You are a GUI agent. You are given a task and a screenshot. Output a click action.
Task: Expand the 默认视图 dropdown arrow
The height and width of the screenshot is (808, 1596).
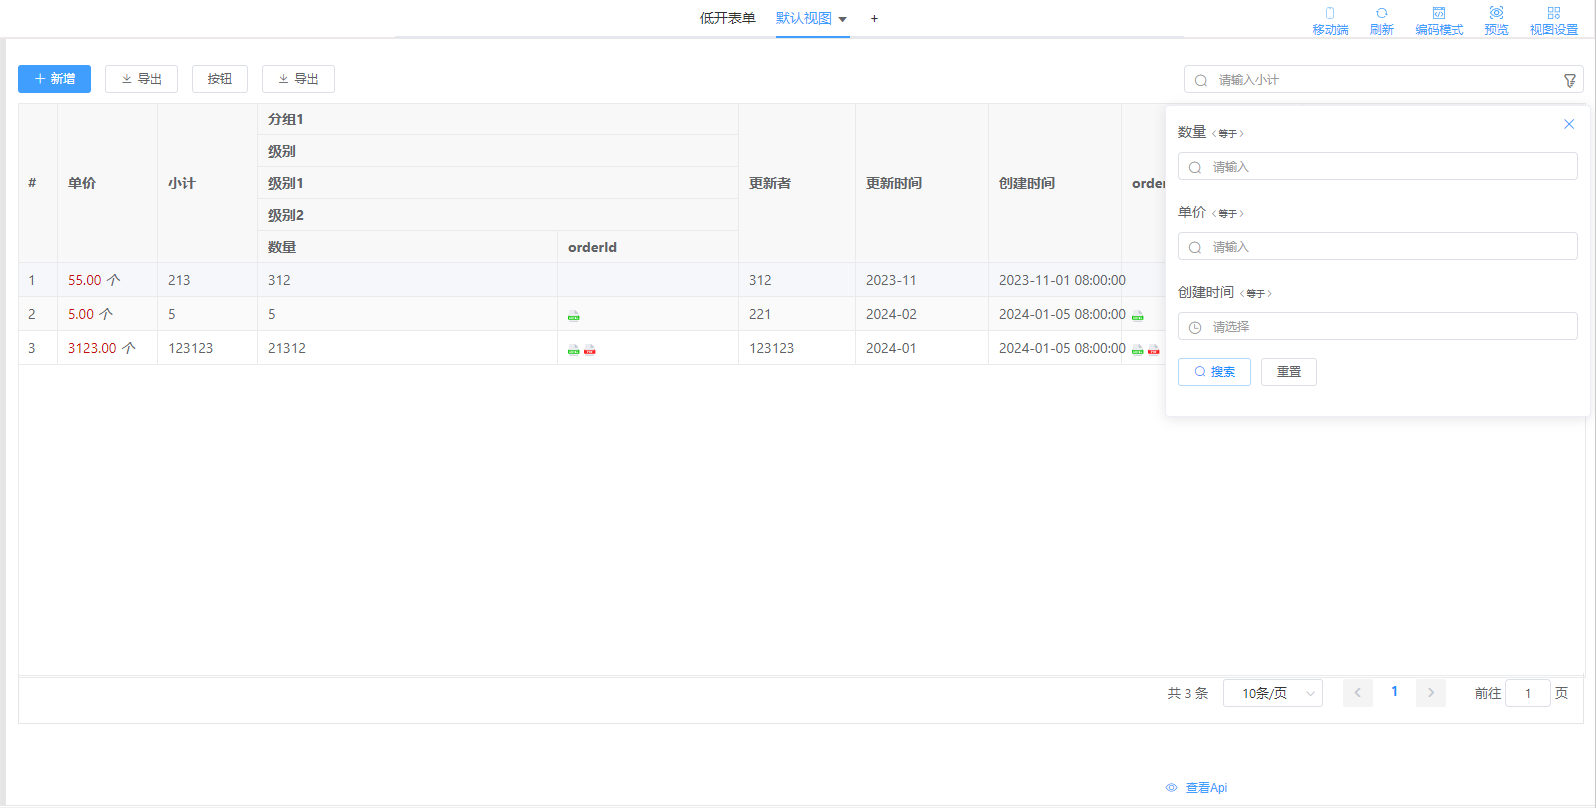tap(843, 19)
